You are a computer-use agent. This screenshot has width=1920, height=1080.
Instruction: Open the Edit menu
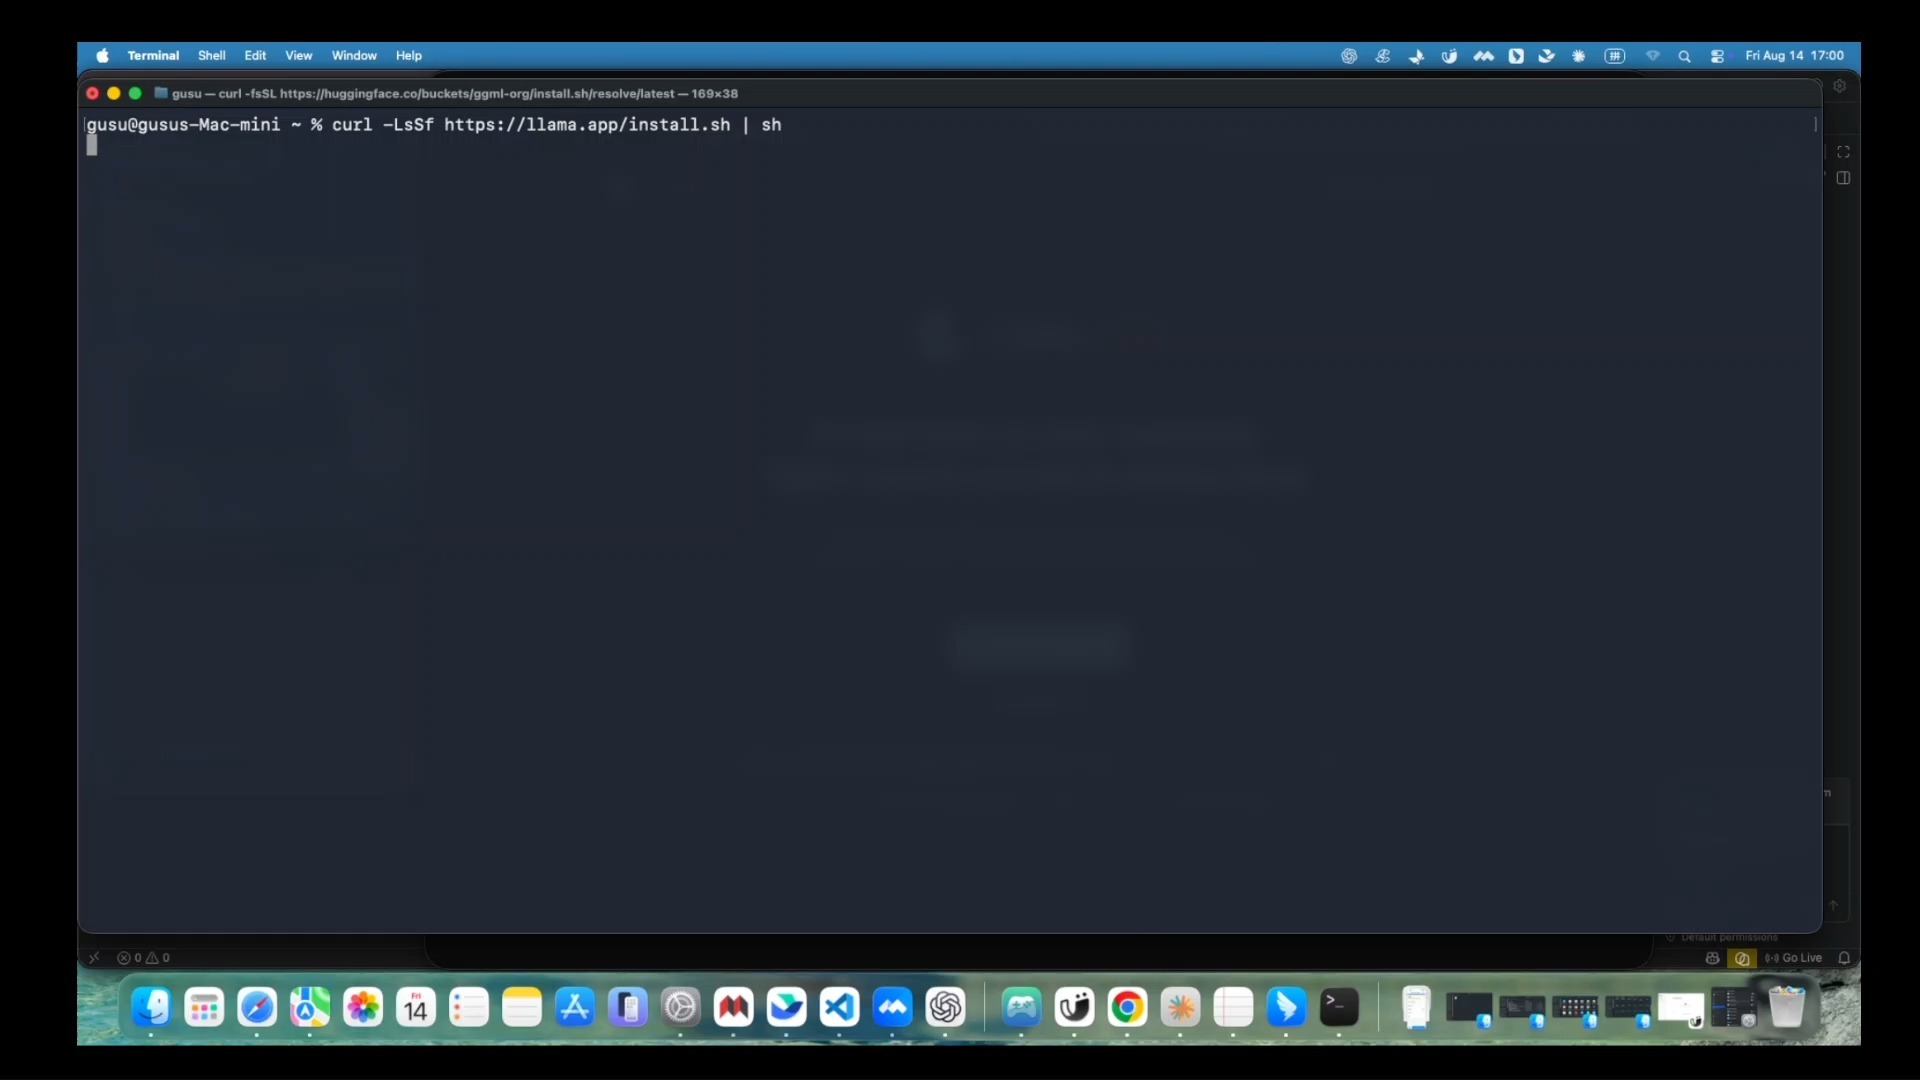255,56
